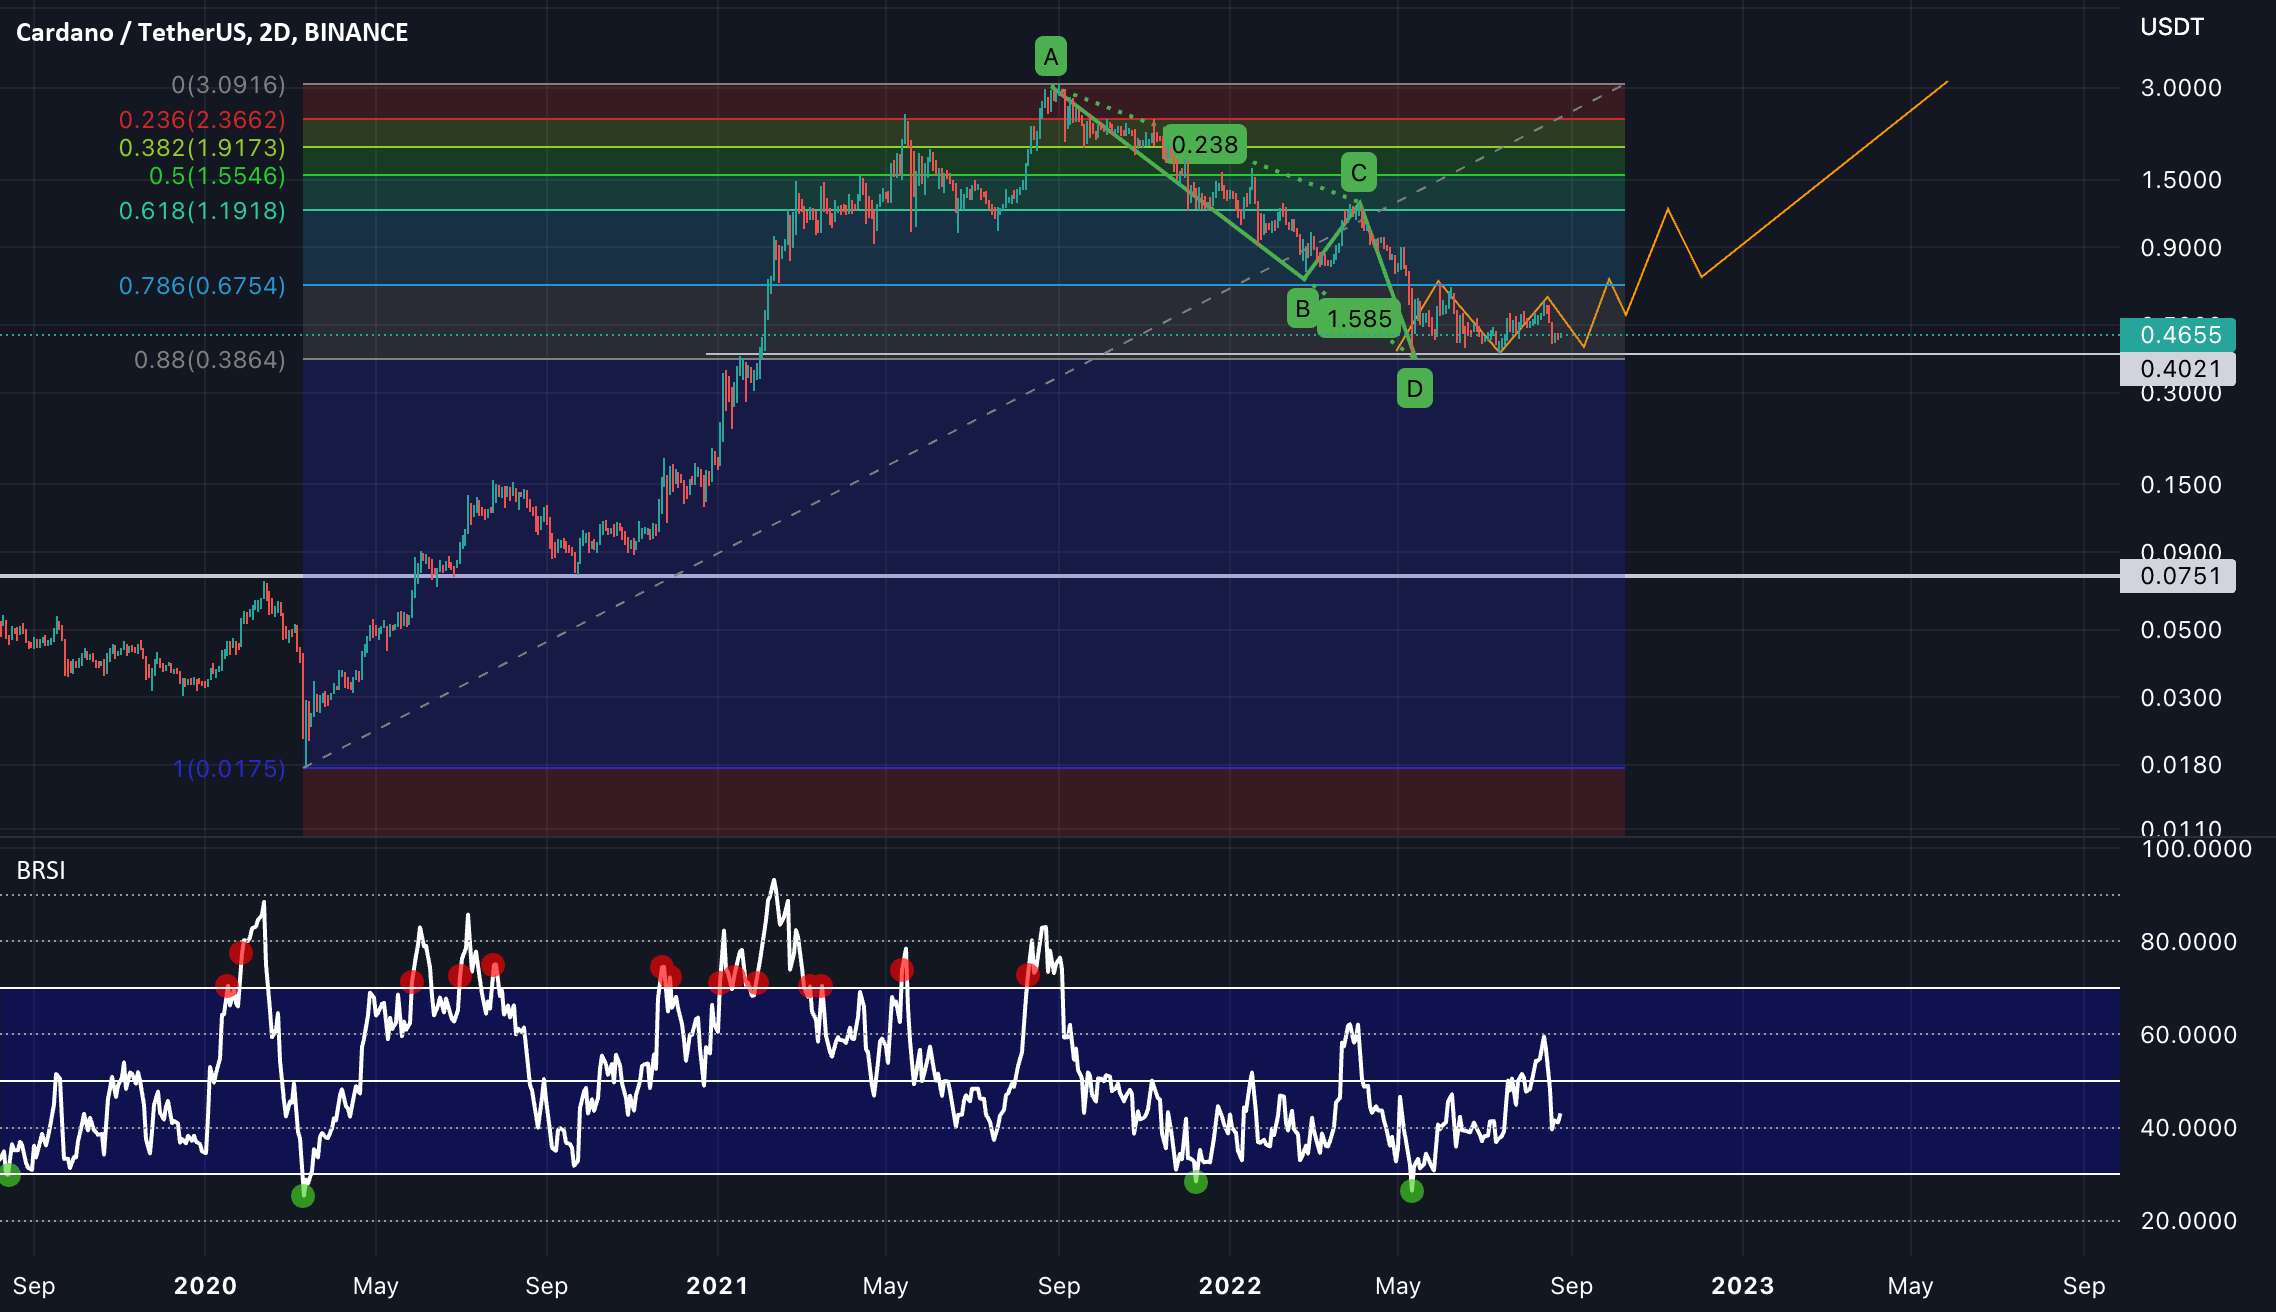This screenshot has height=1312, width=2276.
Task: Click the 0.4021 price axis tag
Action: (x=2177, y=369)
